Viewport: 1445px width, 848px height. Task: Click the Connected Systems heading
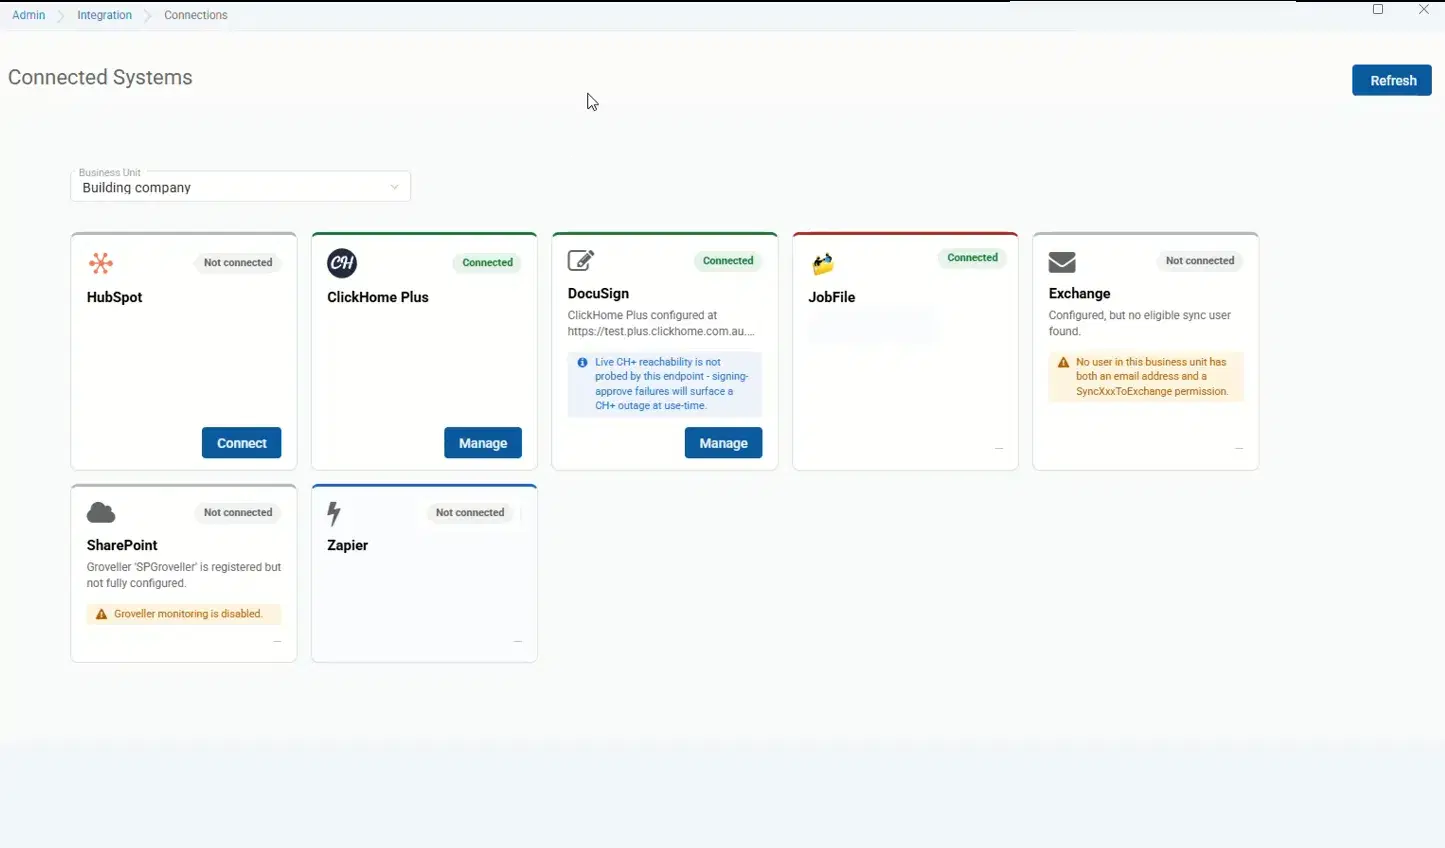[x=100, y=78]
